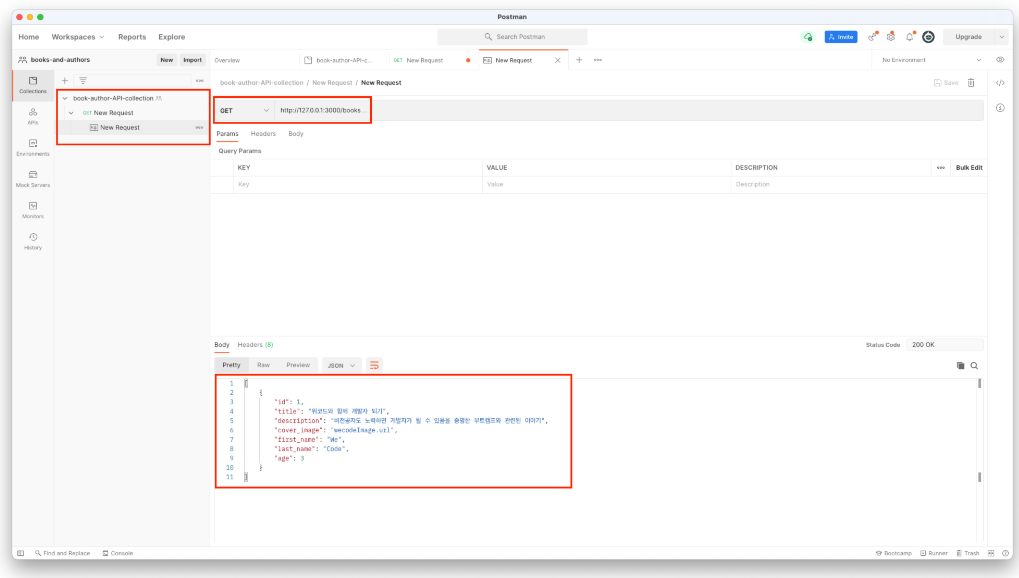The image size is (1019, 578).
Task: Open more actions for selected New Request example
Action: pyautogui.click(x=199, y=127)
